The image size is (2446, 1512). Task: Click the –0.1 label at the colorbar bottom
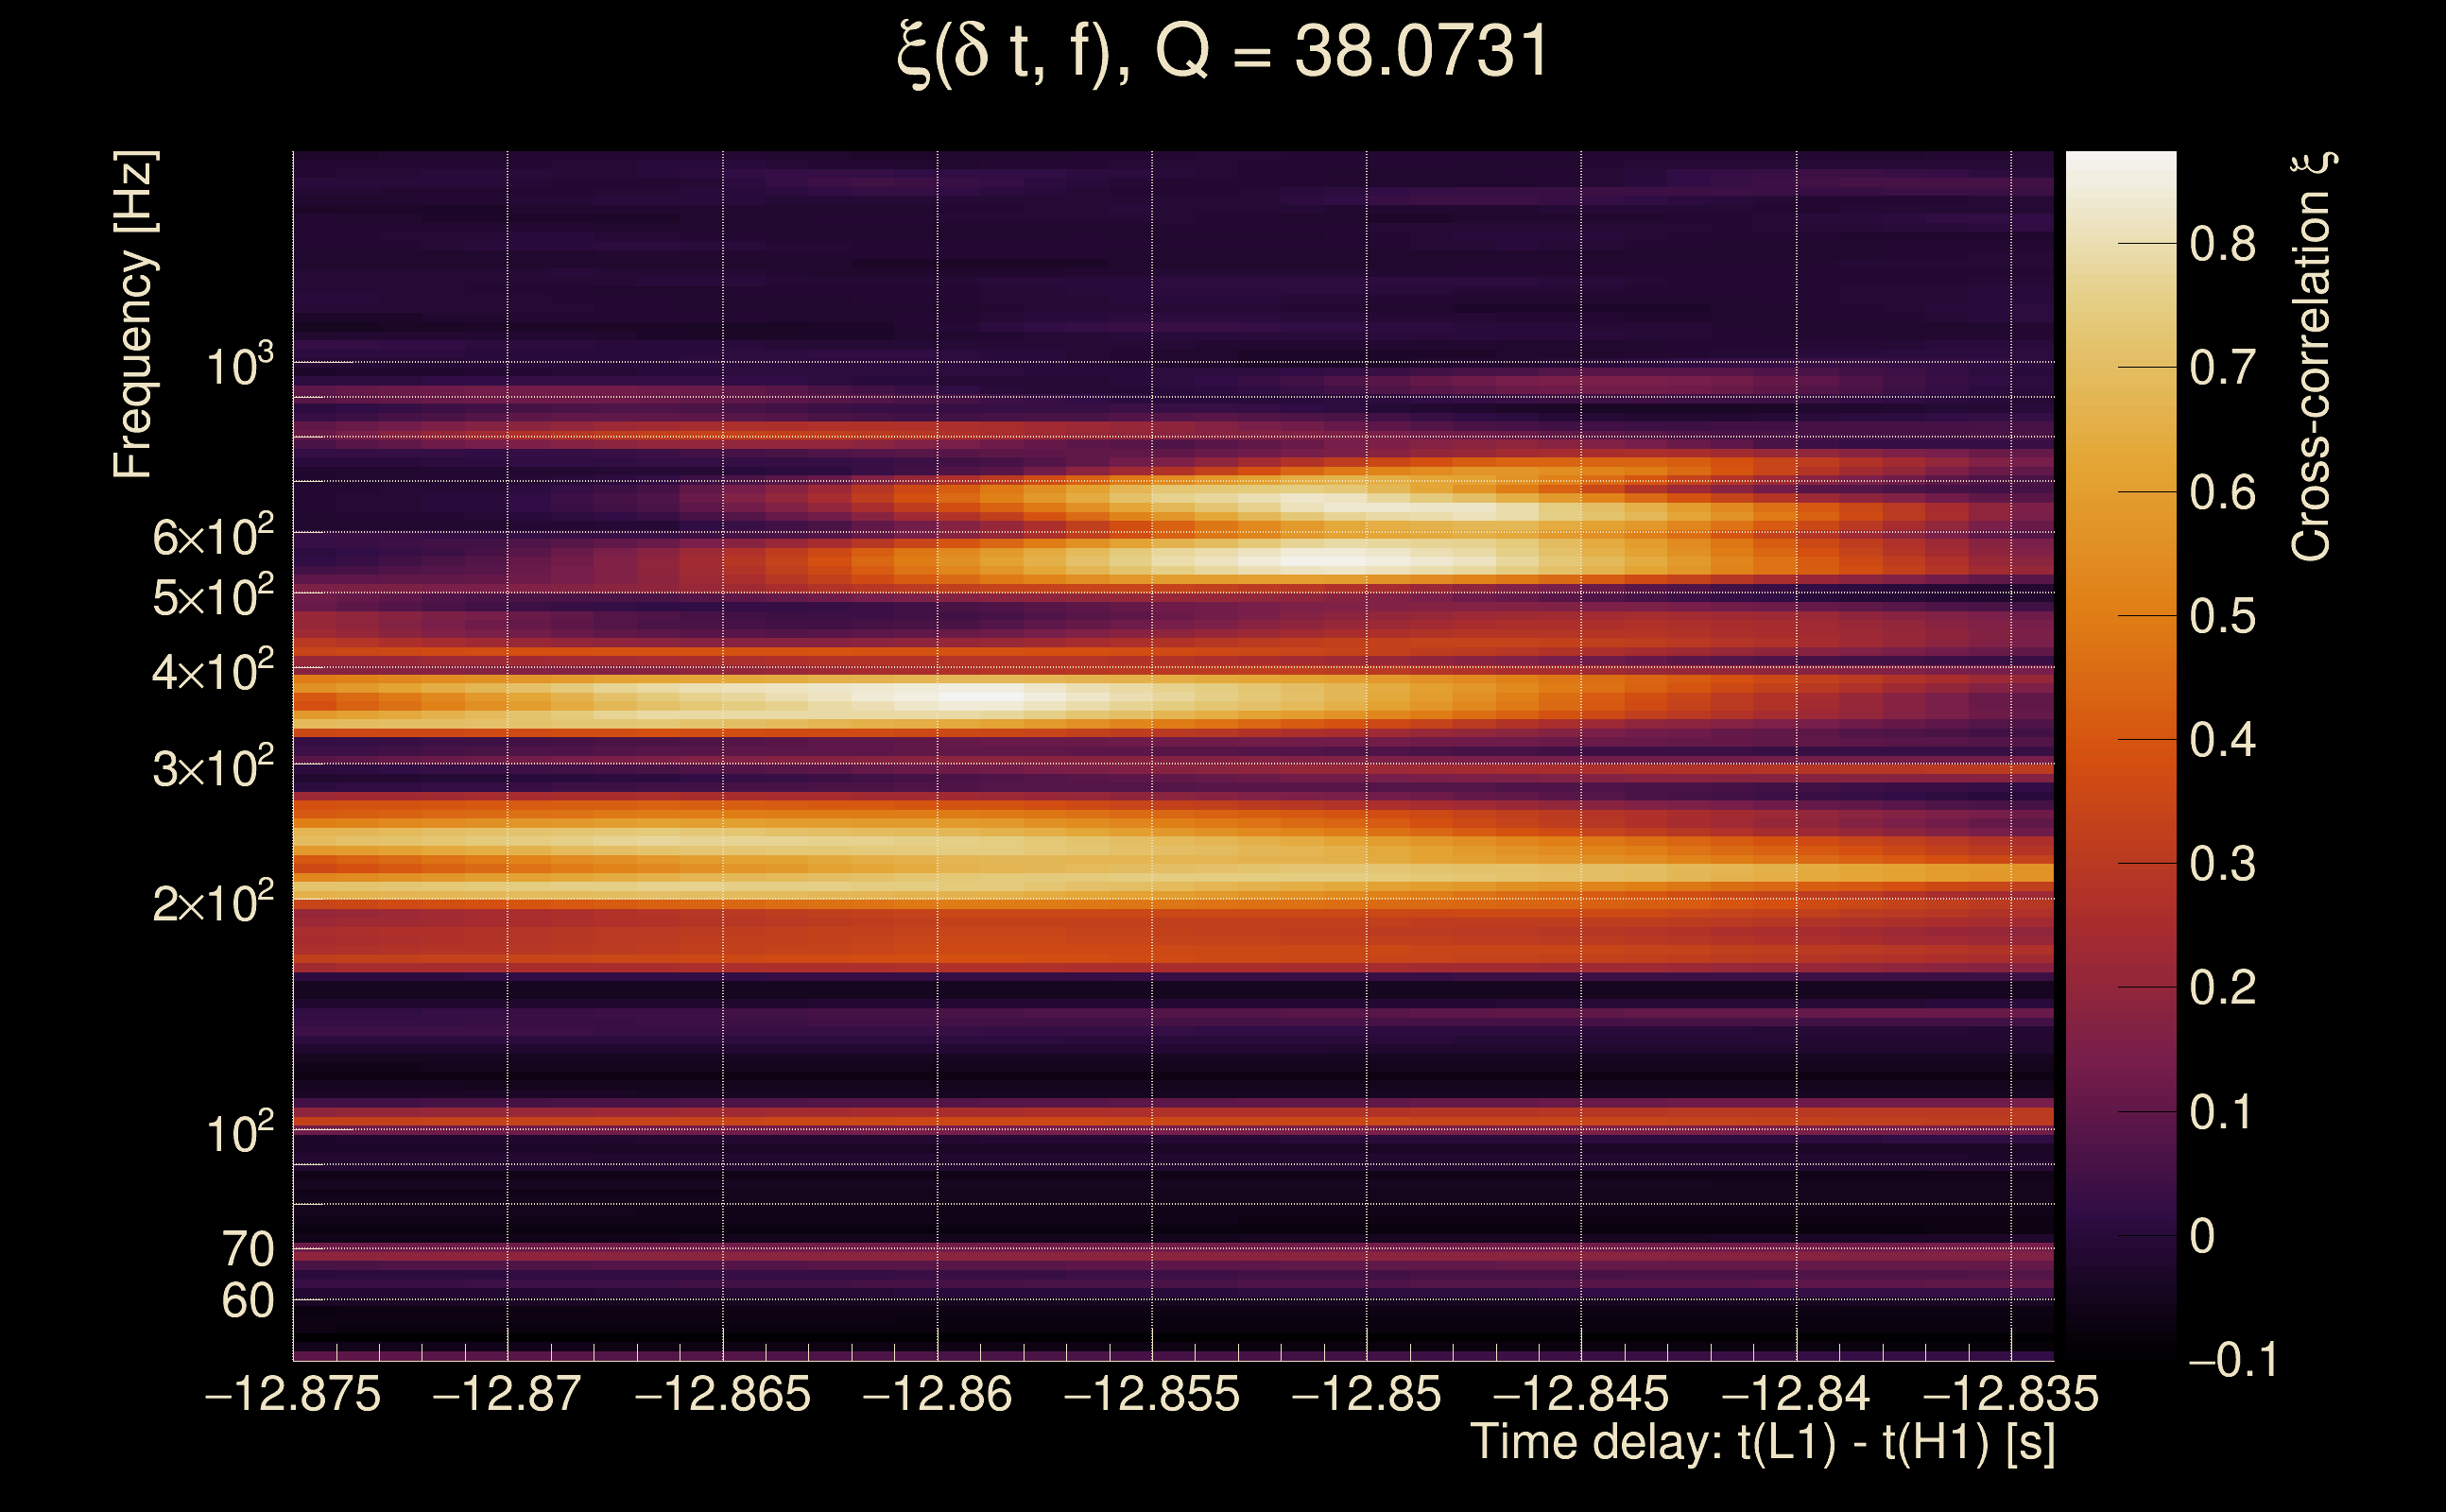pos(2232,1360)
